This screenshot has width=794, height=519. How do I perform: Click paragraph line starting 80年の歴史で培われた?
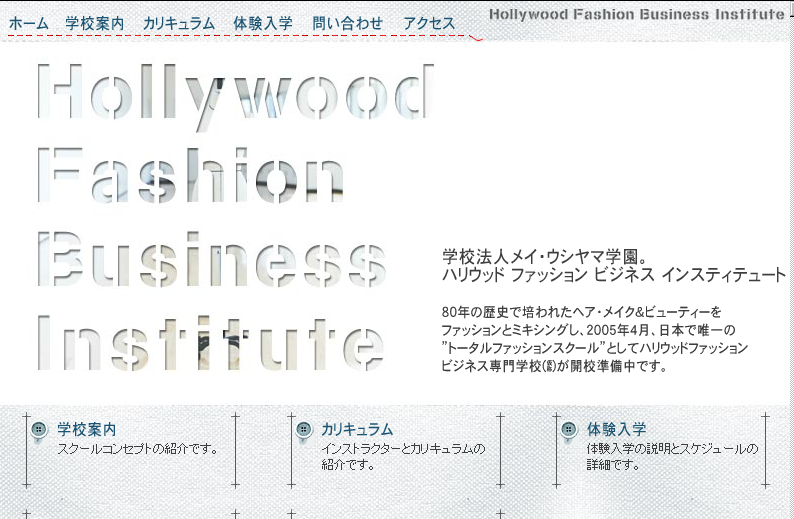pos(581,311)
